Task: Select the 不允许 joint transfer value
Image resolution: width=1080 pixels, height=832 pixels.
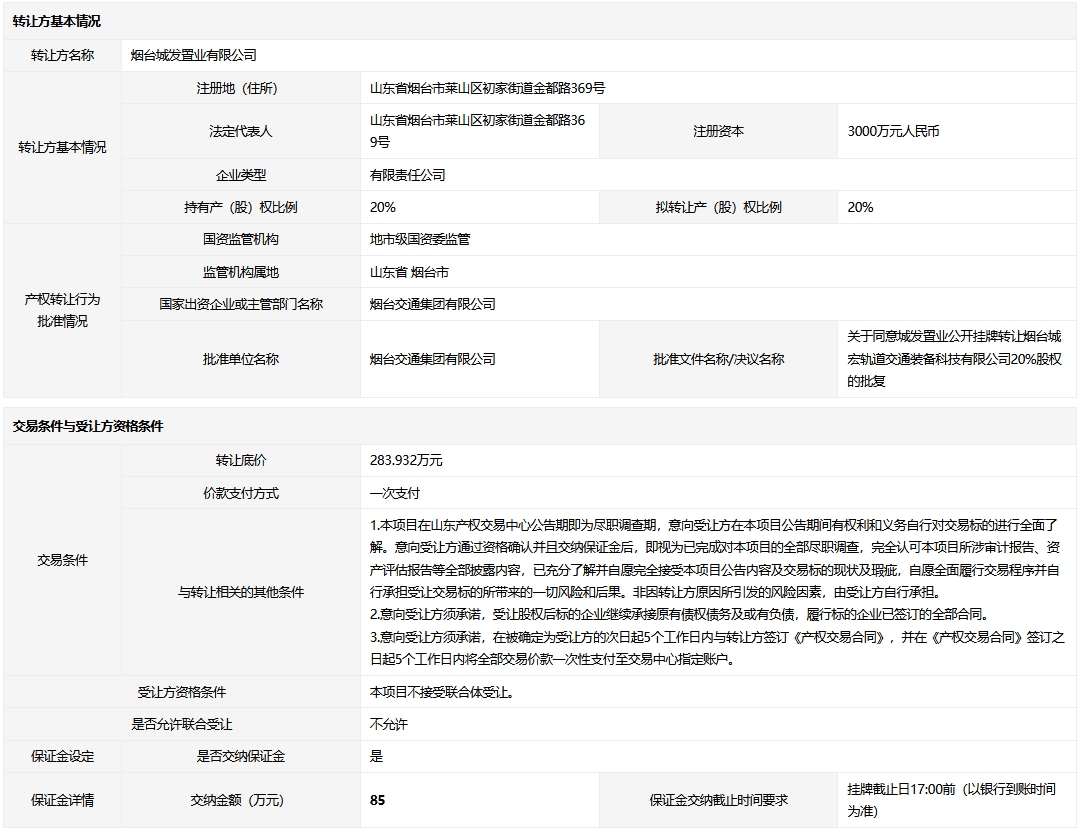Action: (389, 724)
